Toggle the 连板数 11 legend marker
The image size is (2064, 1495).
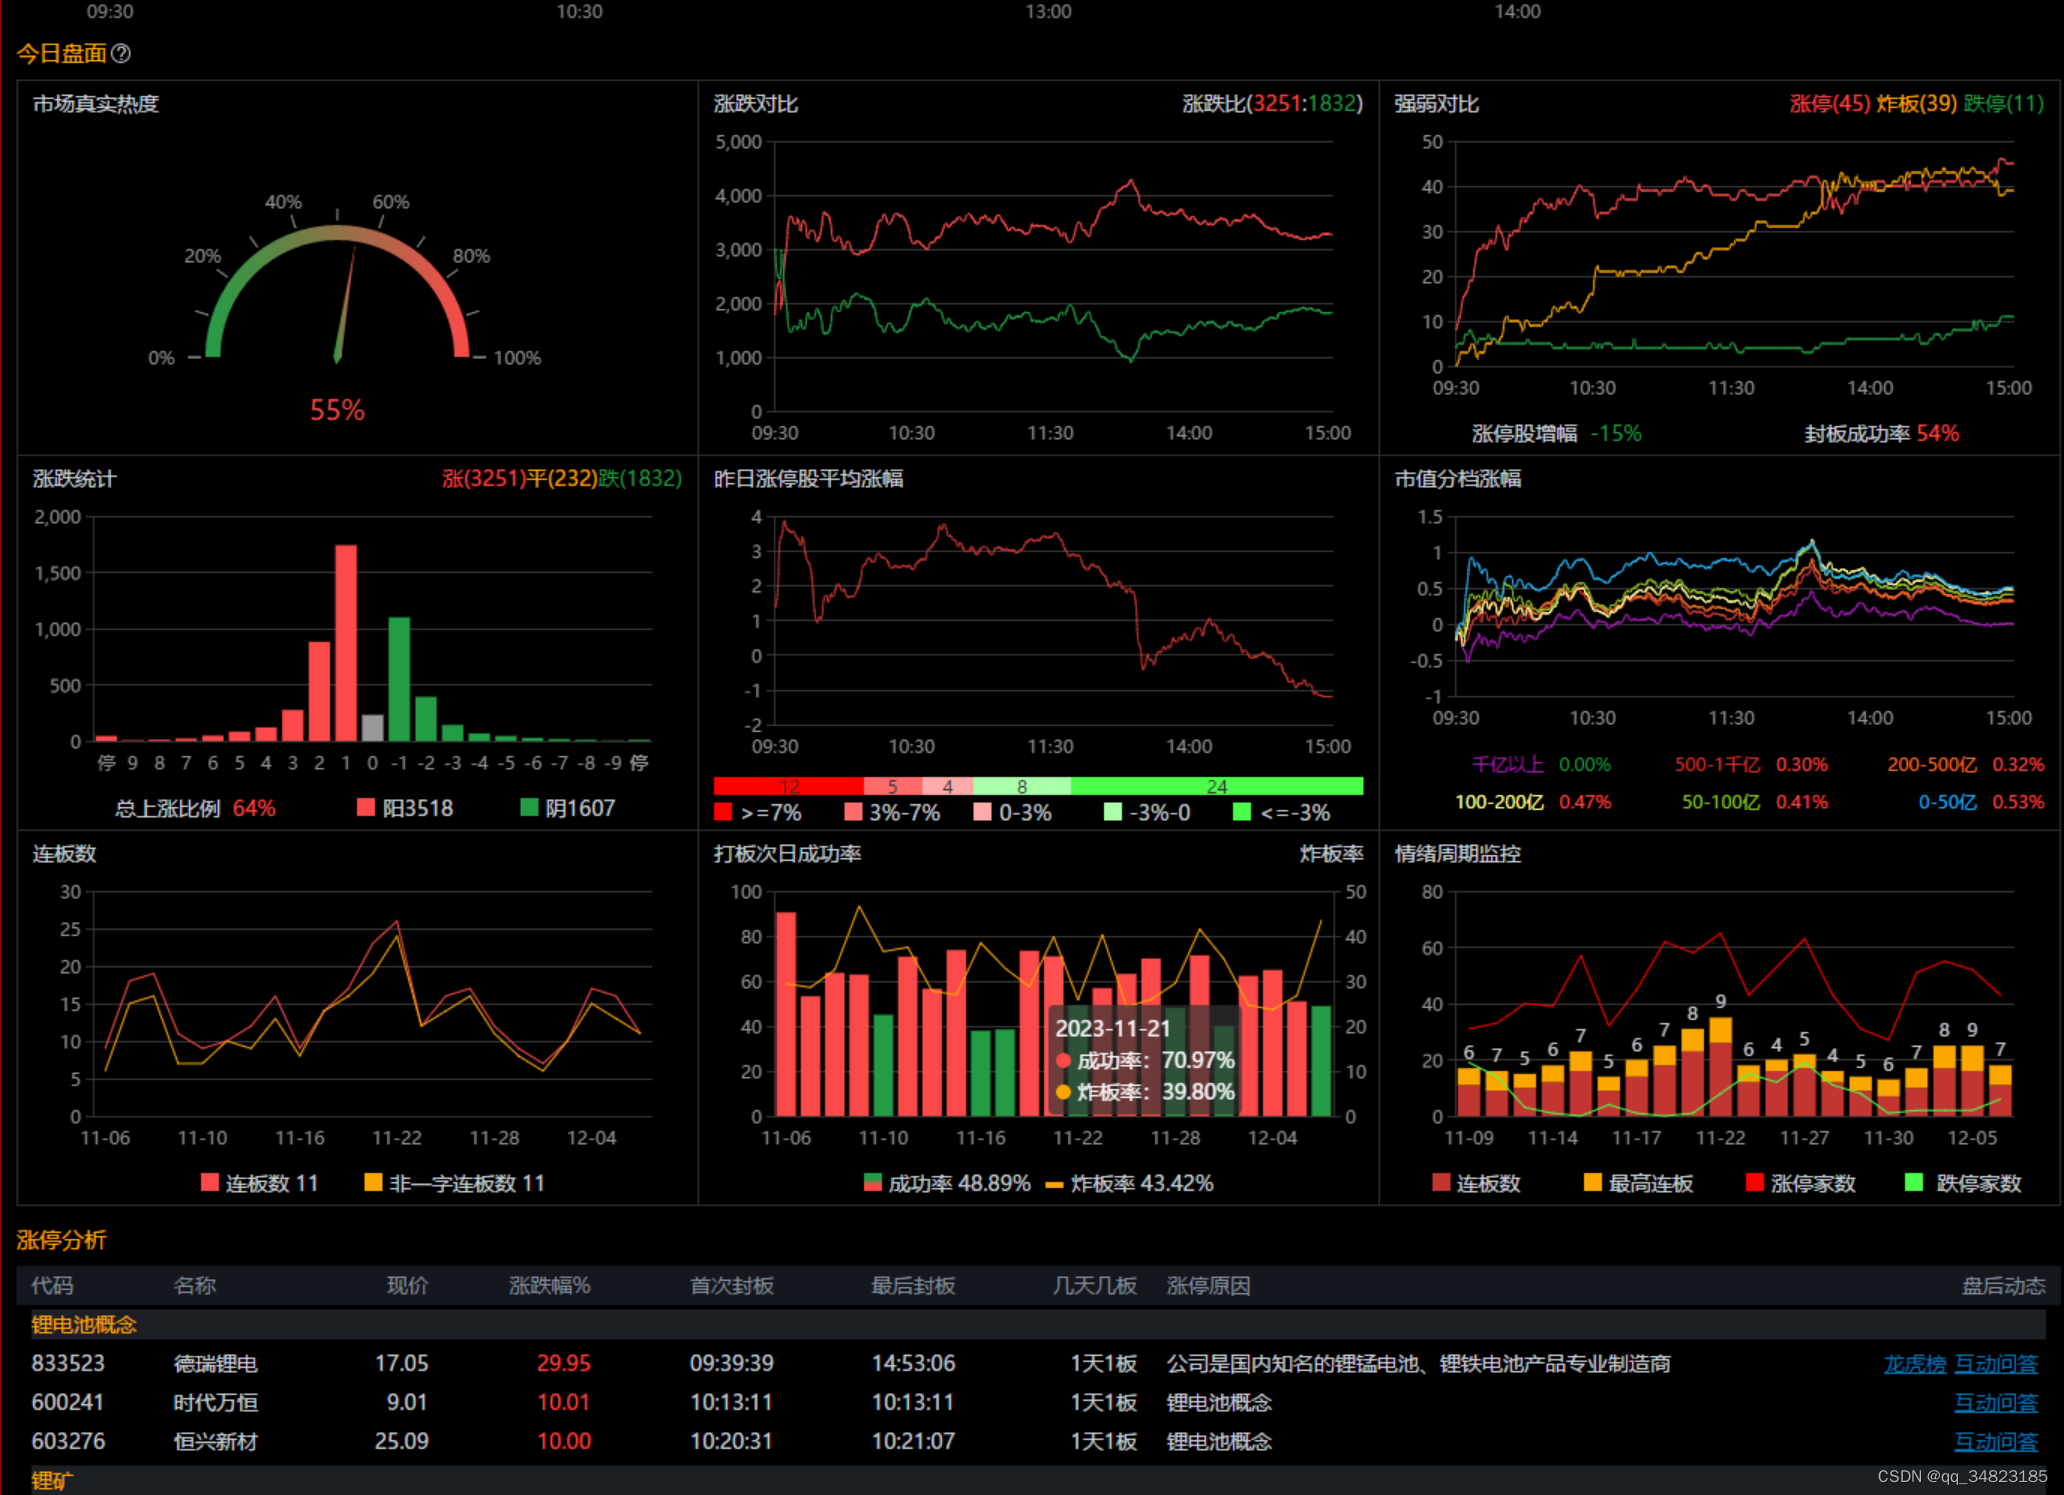[x=210, y=1182]
